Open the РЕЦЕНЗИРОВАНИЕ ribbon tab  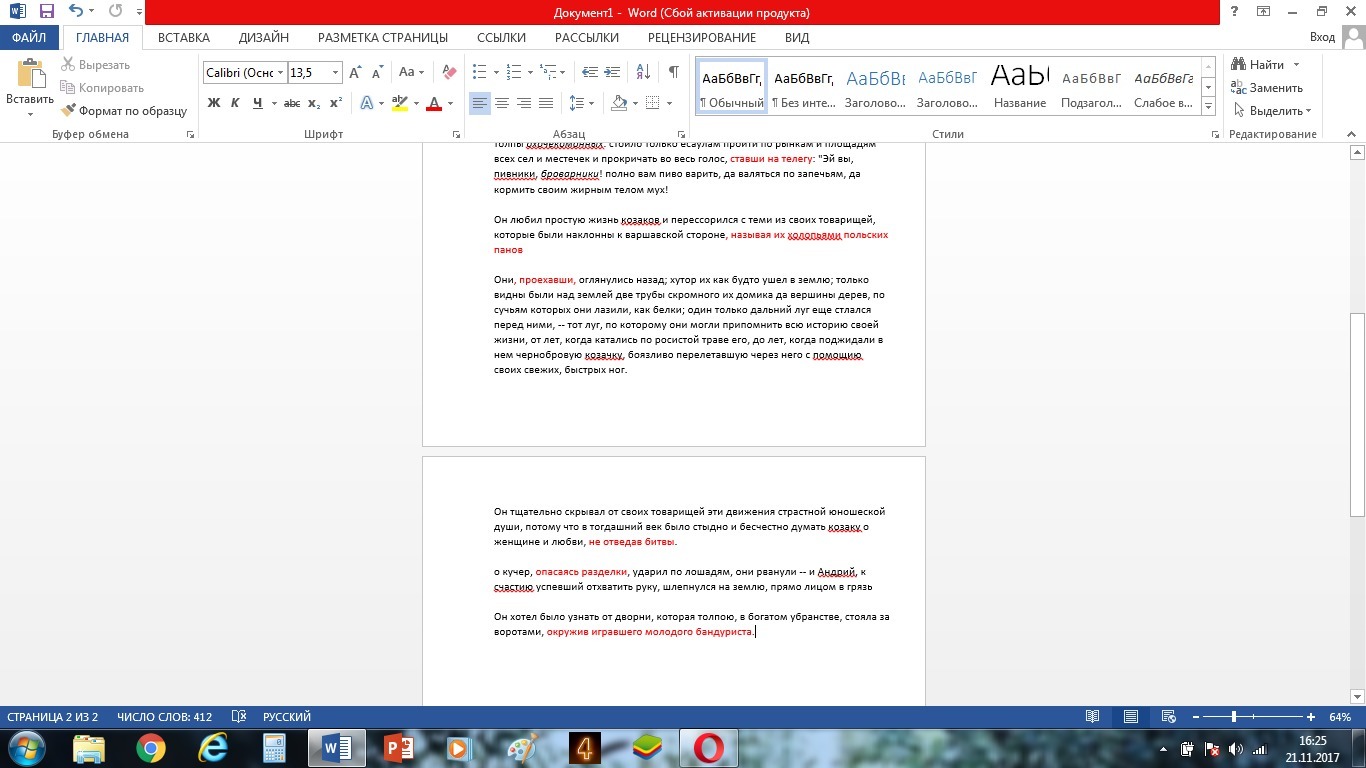coord(701,37)
